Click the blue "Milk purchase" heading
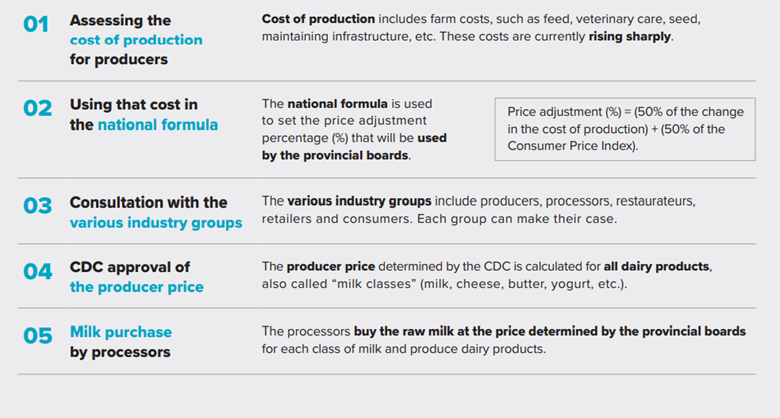 [x=120, y=332]
